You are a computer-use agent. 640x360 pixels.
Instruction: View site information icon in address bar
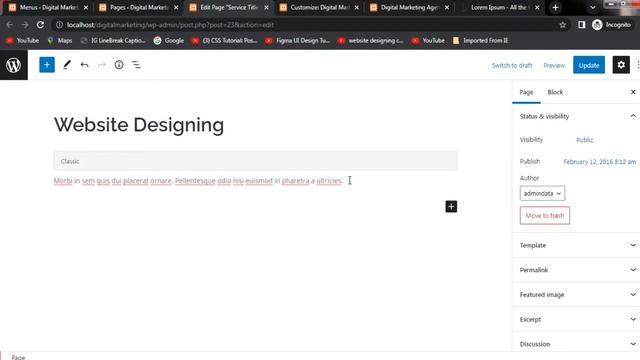click(59, 25)
